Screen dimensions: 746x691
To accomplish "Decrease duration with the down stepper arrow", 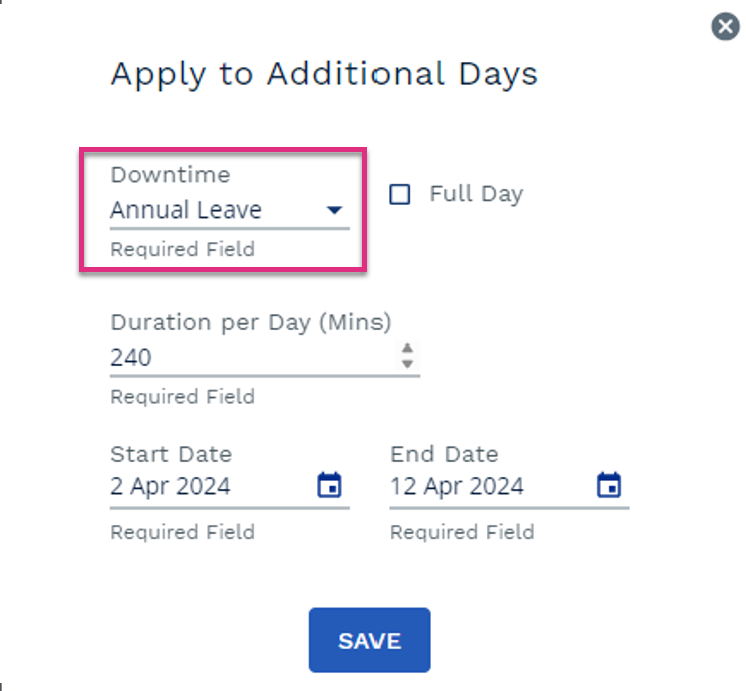I will (x=407, y=364).
